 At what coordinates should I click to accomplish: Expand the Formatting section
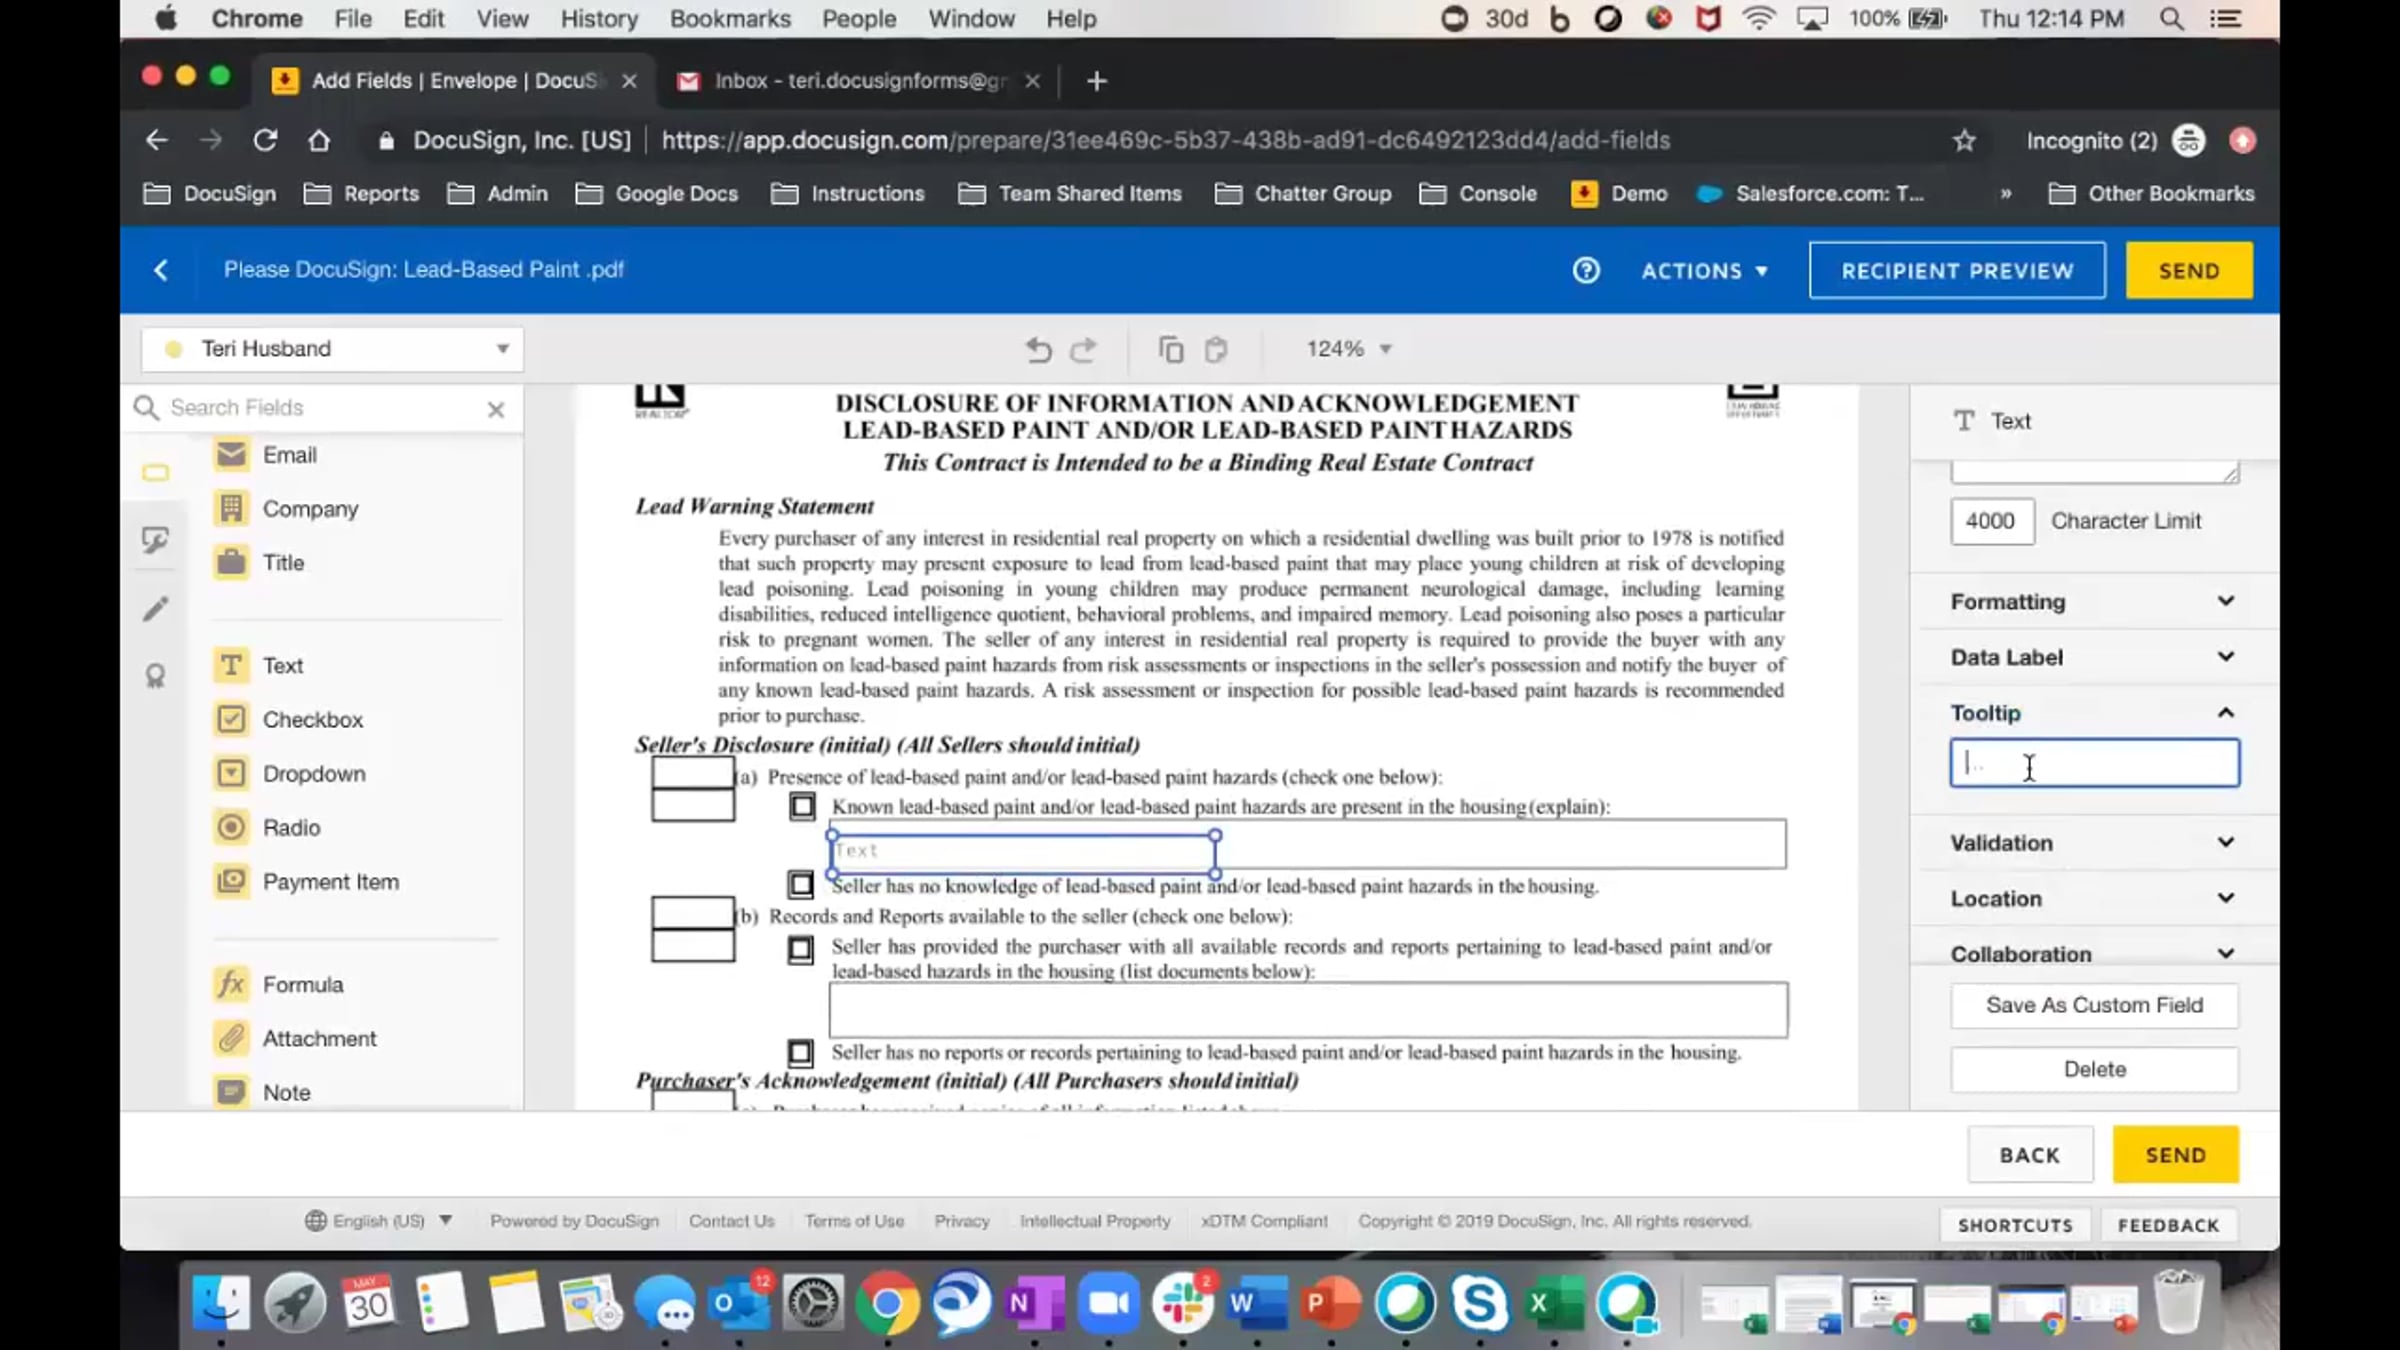2094,602
